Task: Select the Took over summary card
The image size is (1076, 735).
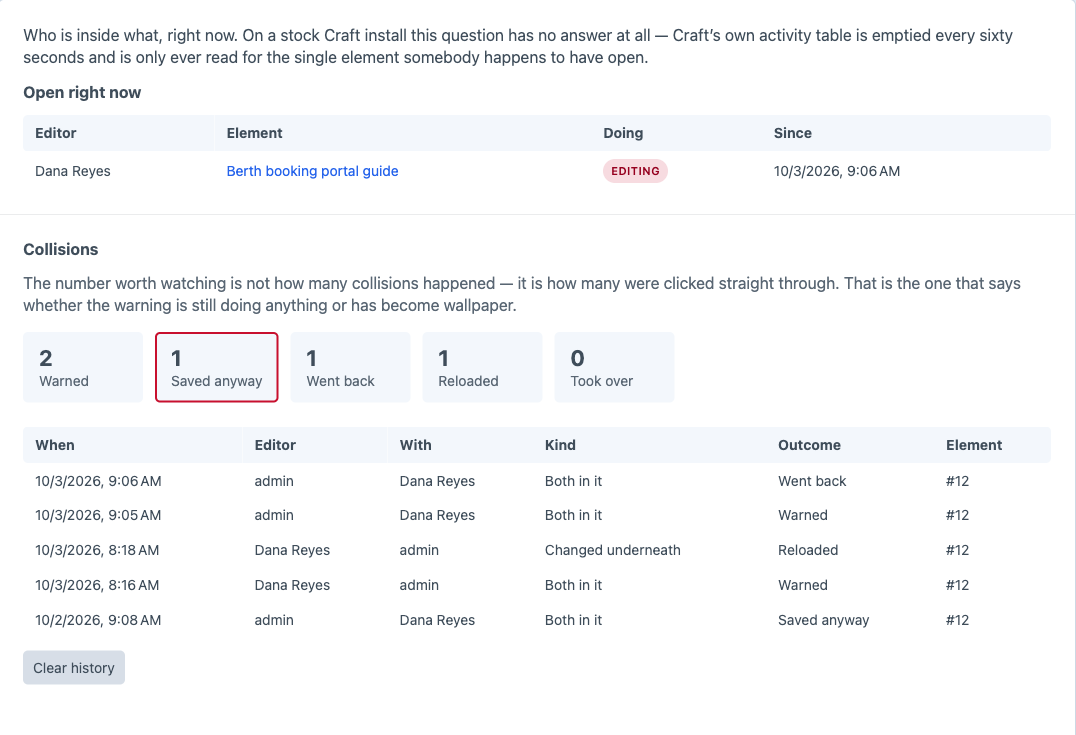Action: click(614, 367)
